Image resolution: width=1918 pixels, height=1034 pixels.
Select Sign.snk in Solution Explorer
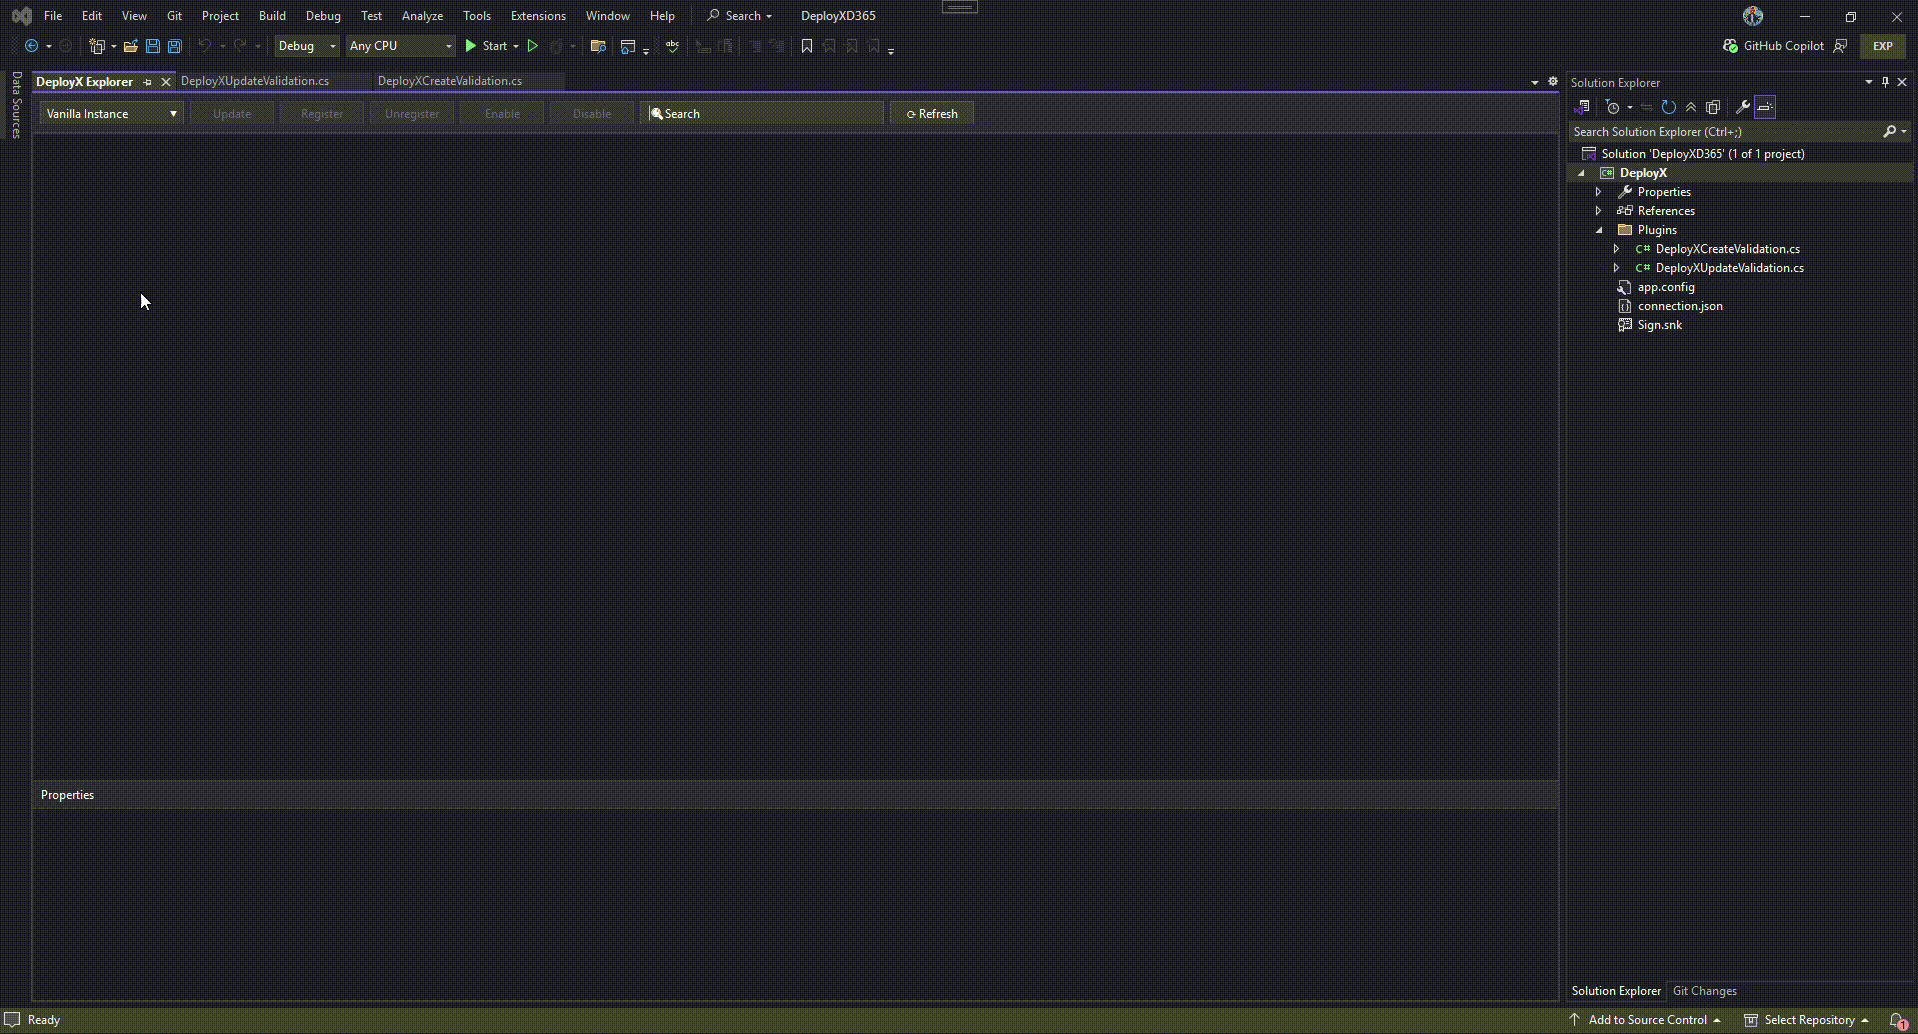[x=1660, y=325]
